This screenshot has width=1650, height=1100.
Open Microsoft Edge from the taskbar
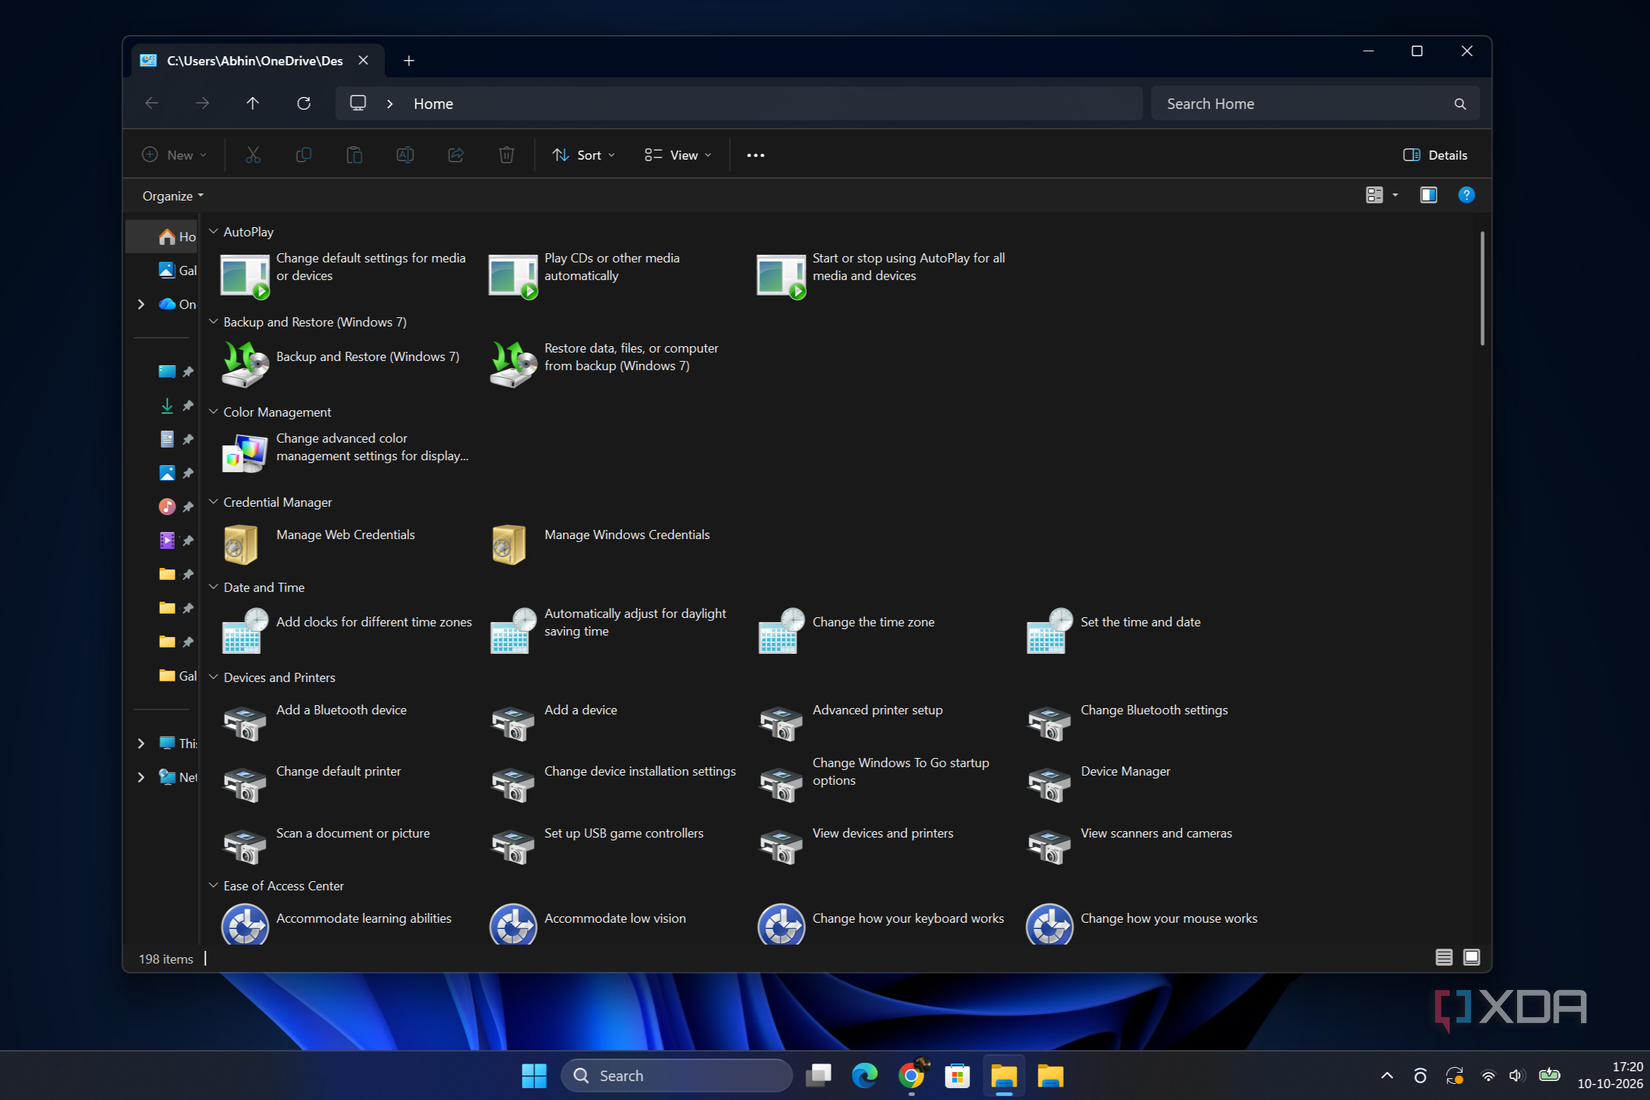point(865,1075)
